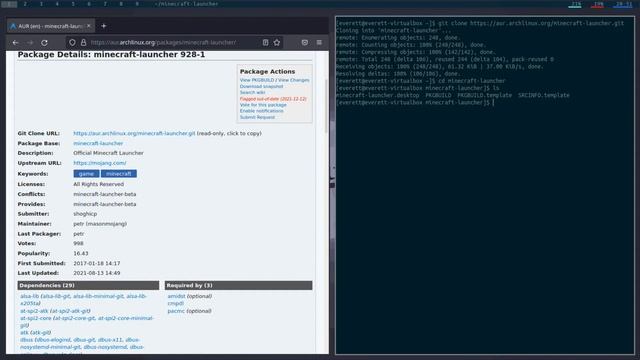Enable notifications for the package
Screen dimensions: 640x360
tap(261, 111)
